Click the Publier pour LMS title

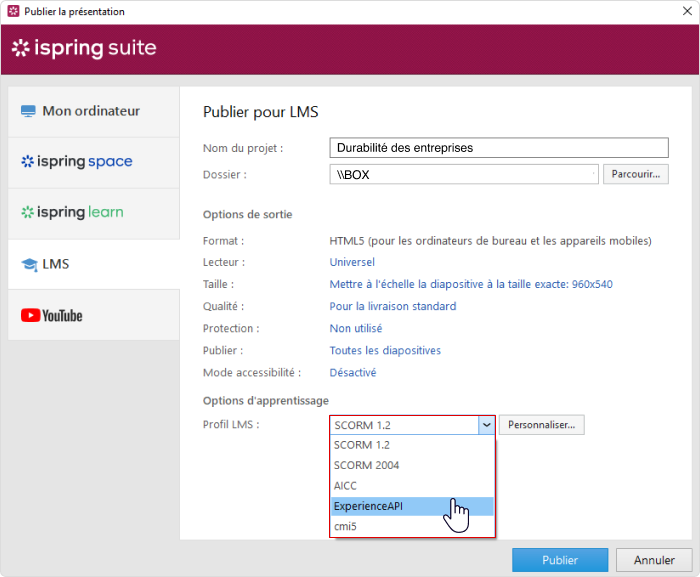tap(261, 112)
